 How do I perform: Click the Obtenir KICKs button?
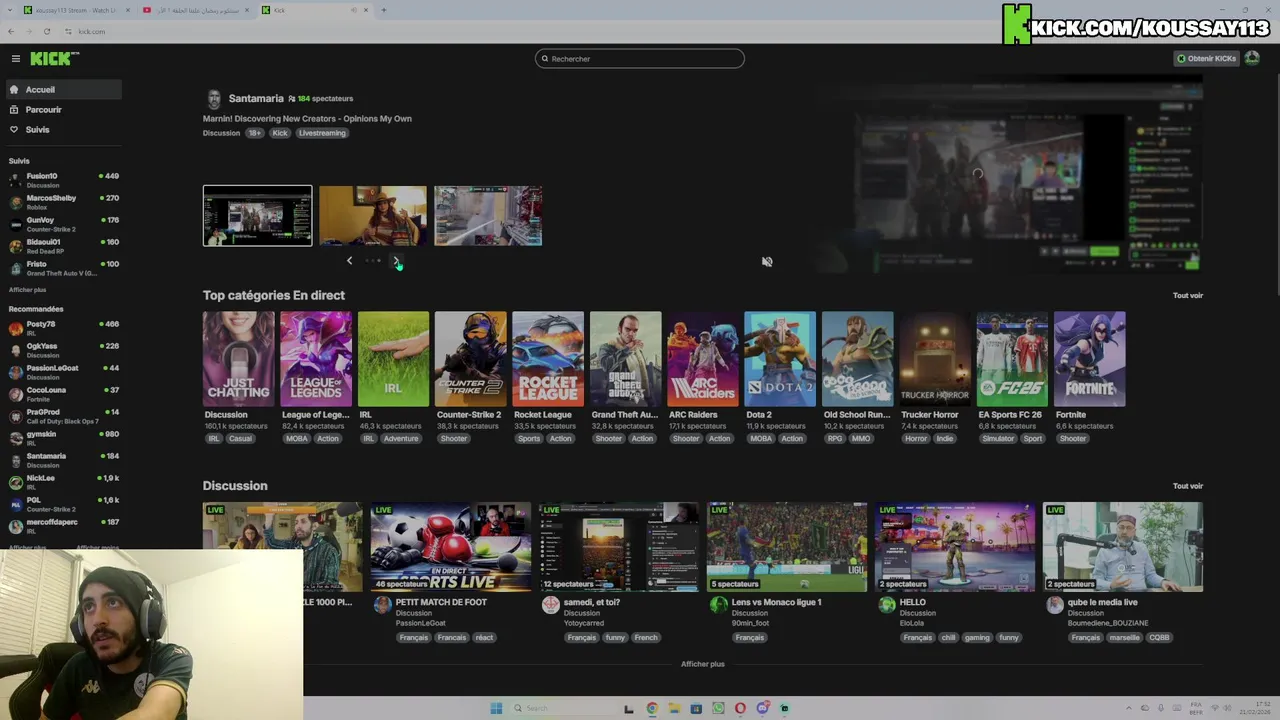(1206, 59)
